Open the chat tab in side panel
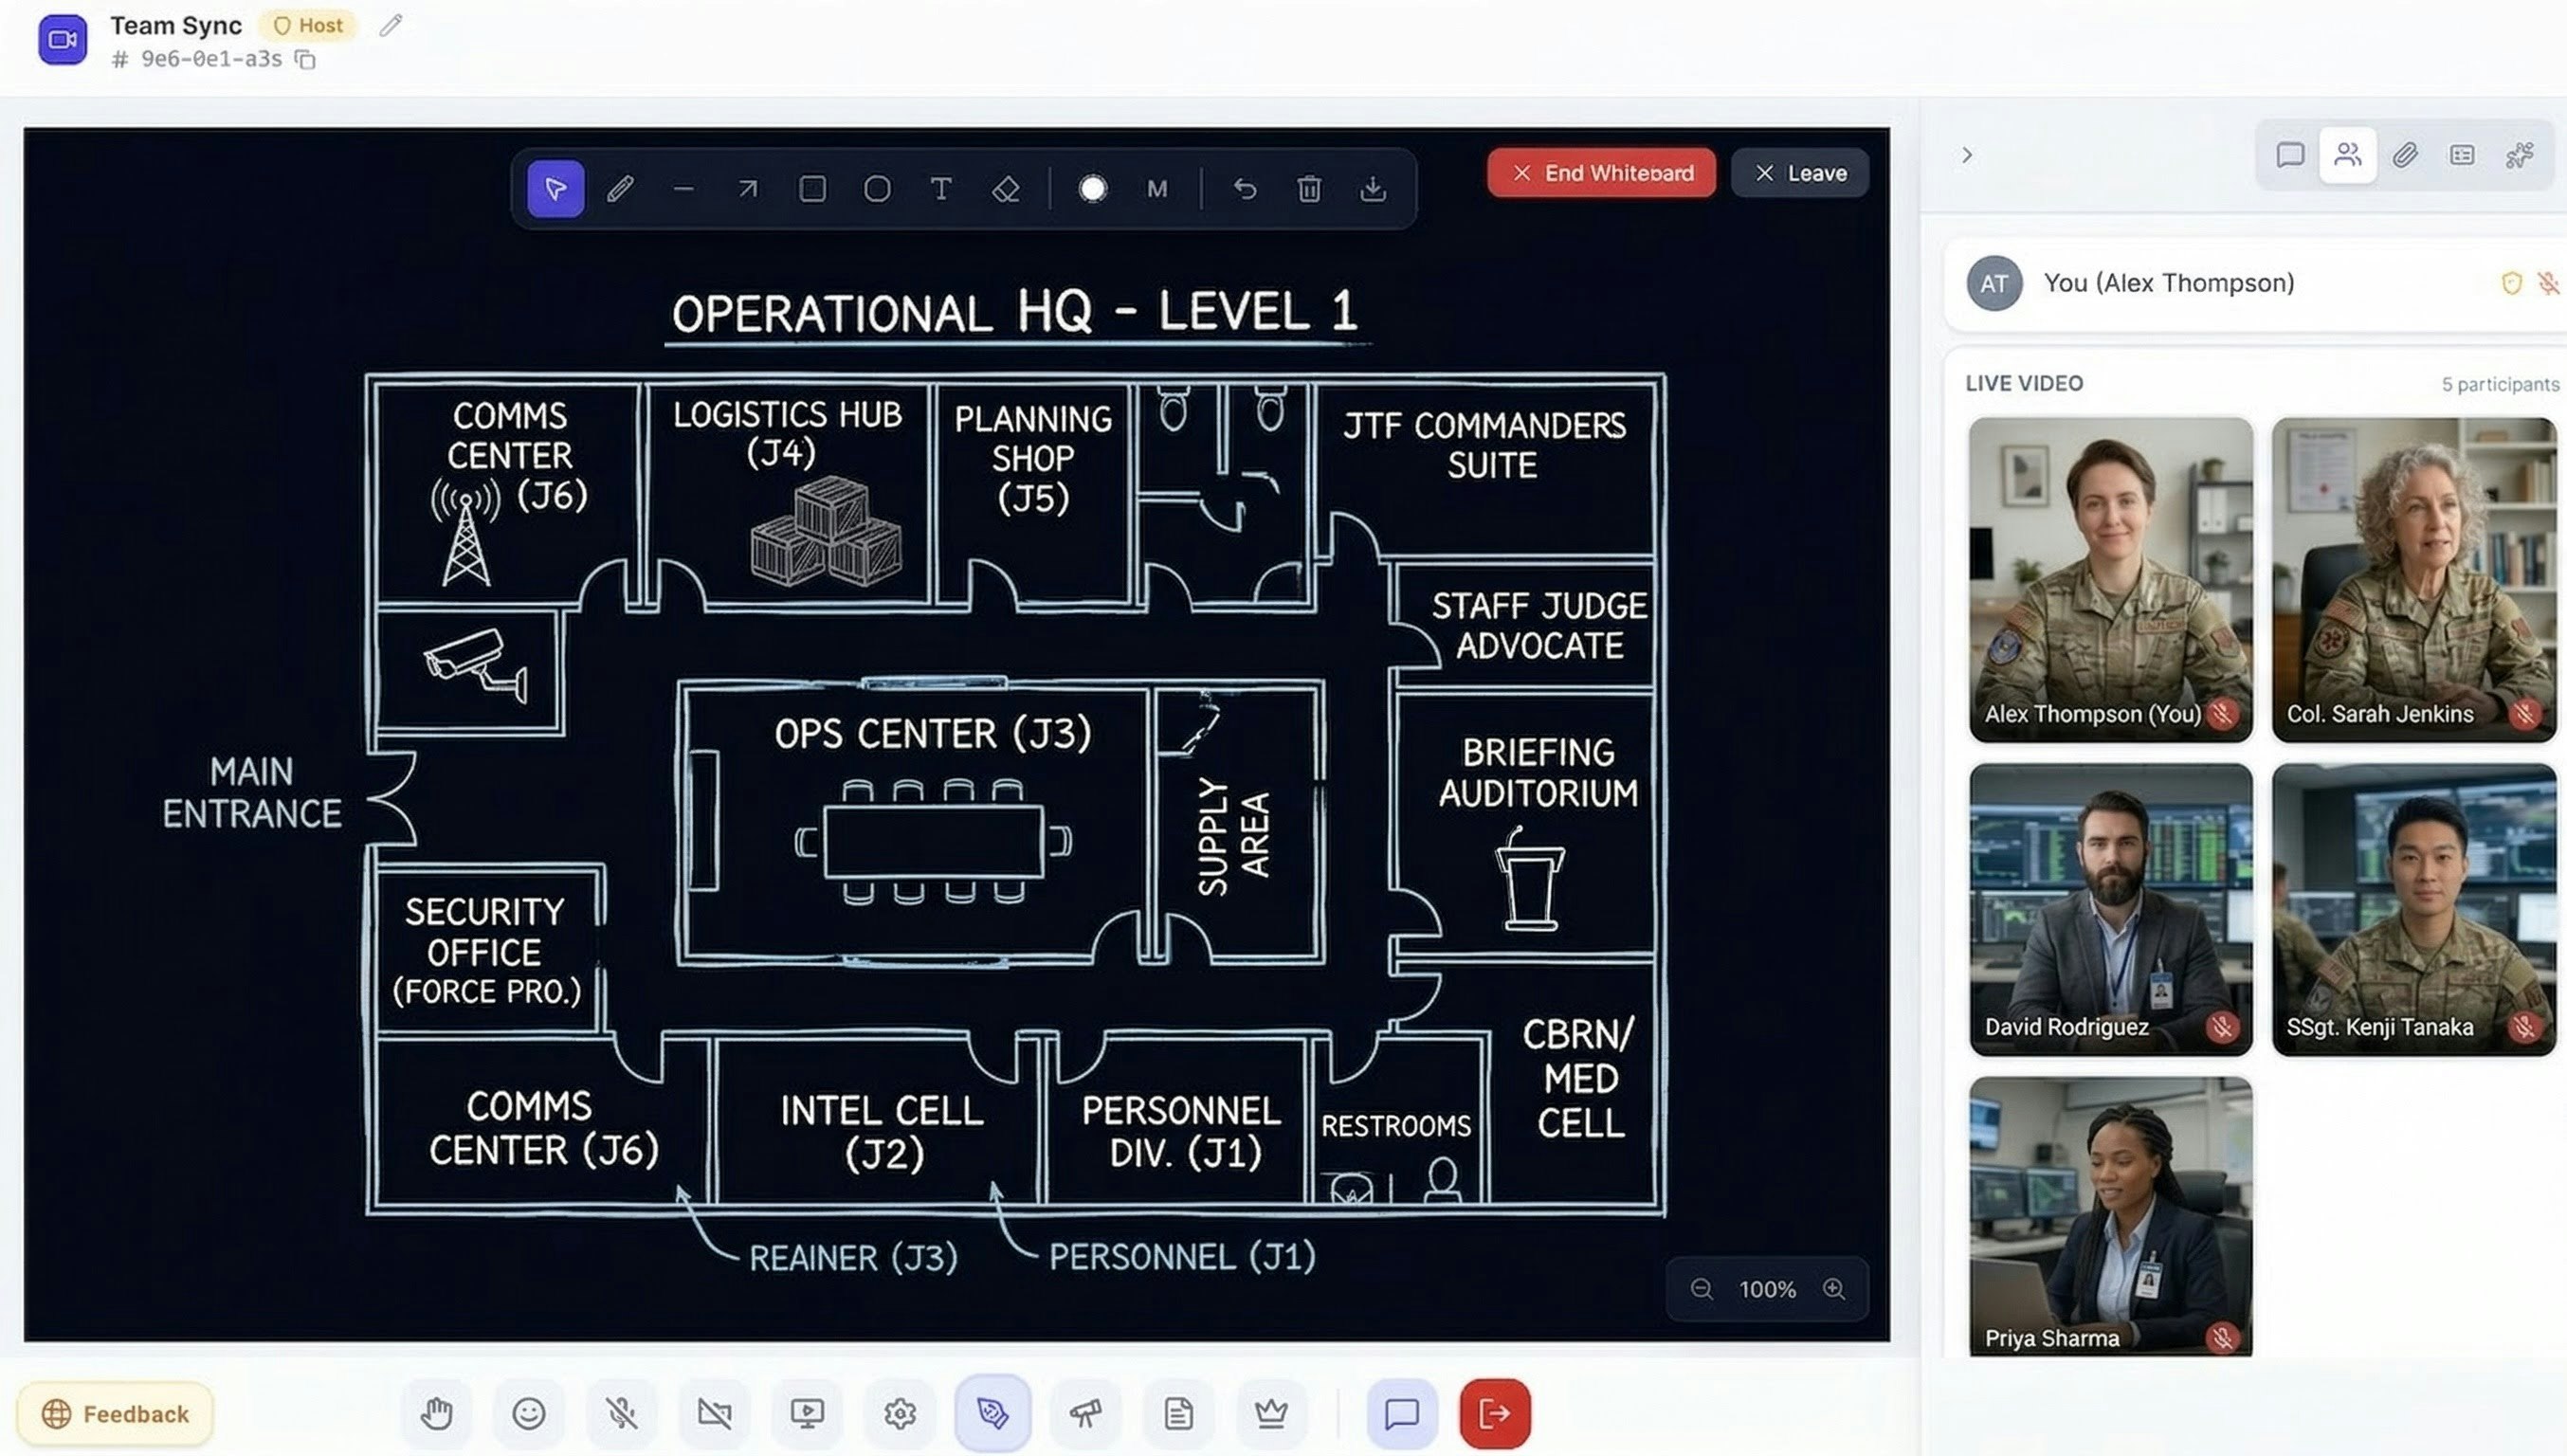This screenshot has width=2567, height=1456. [x=2290, y=155]
